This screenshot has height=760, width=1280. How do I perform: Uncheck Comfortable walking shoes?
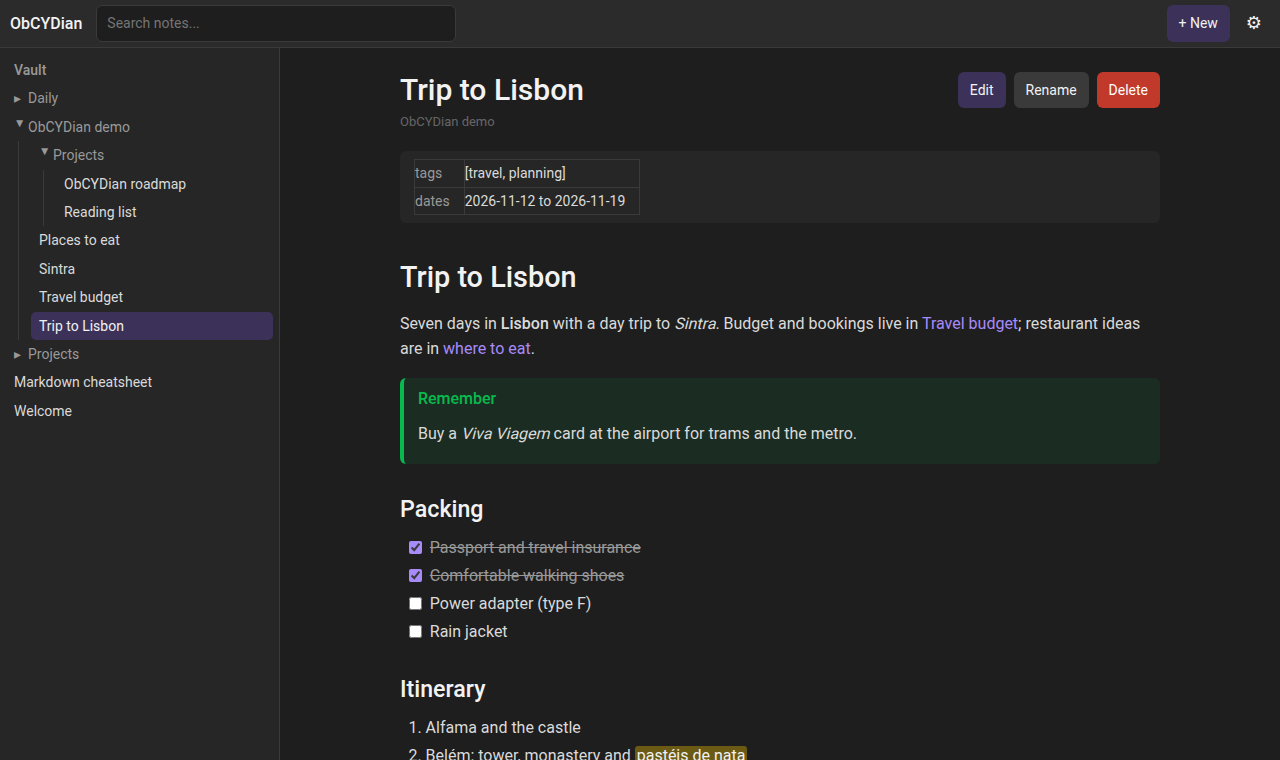coord(416,576)
